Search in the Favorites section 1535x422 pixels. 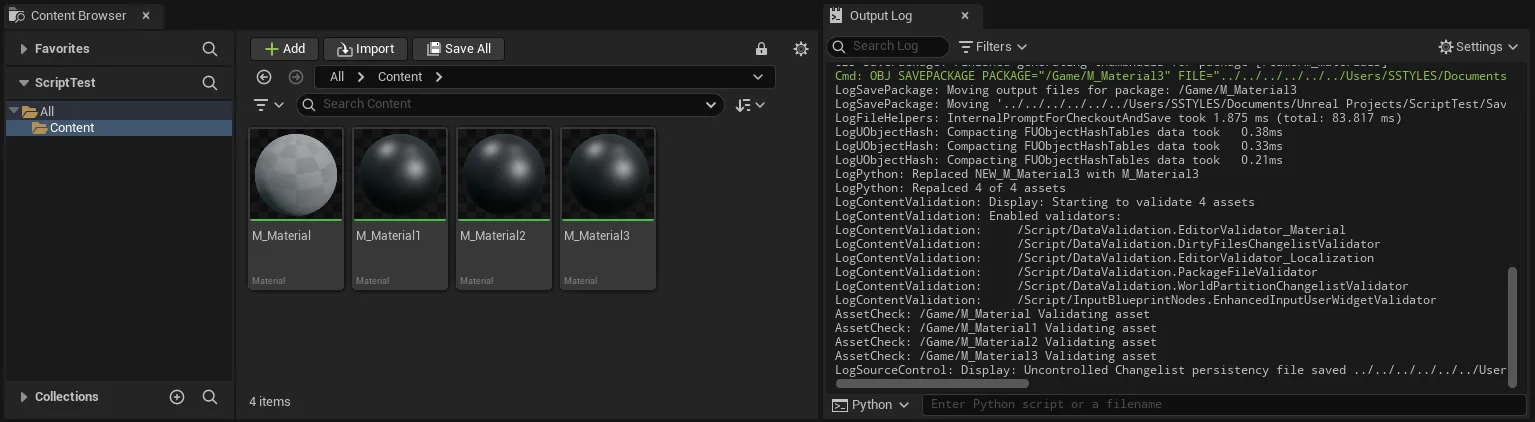pyautogui.click(x=210, y=49)
